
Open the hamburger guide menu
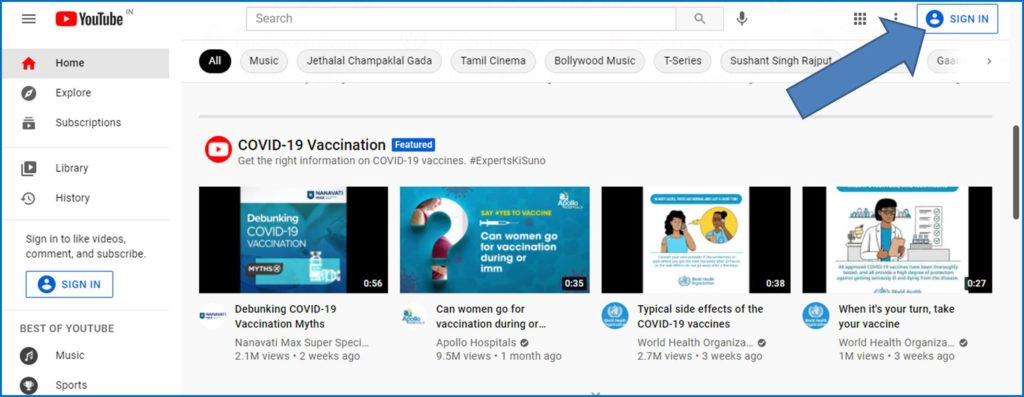point(29,19)
